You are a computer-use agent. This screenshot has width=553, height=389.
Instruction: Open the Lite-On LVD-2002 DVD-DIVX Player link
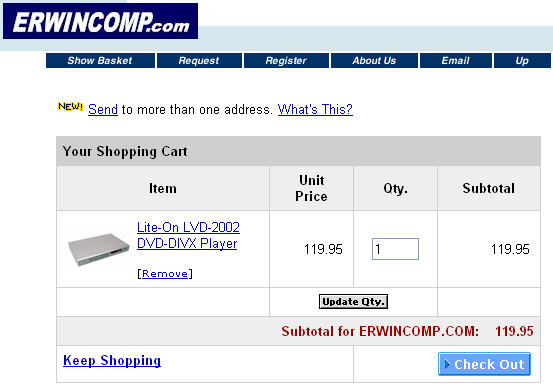pos(188,235)
